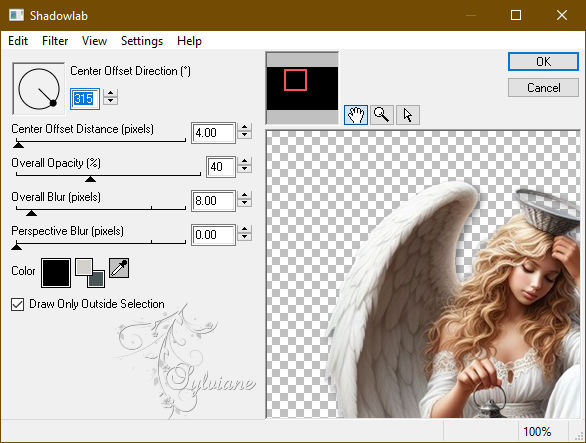Click the Cancel button

click(x=543, y=88)
